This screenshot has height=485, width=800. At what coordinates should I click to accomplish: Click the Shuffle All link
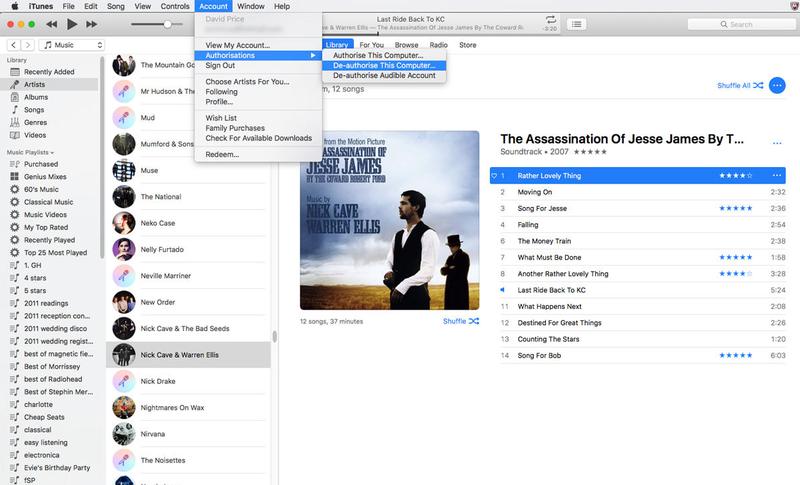(x=740, y=86)
